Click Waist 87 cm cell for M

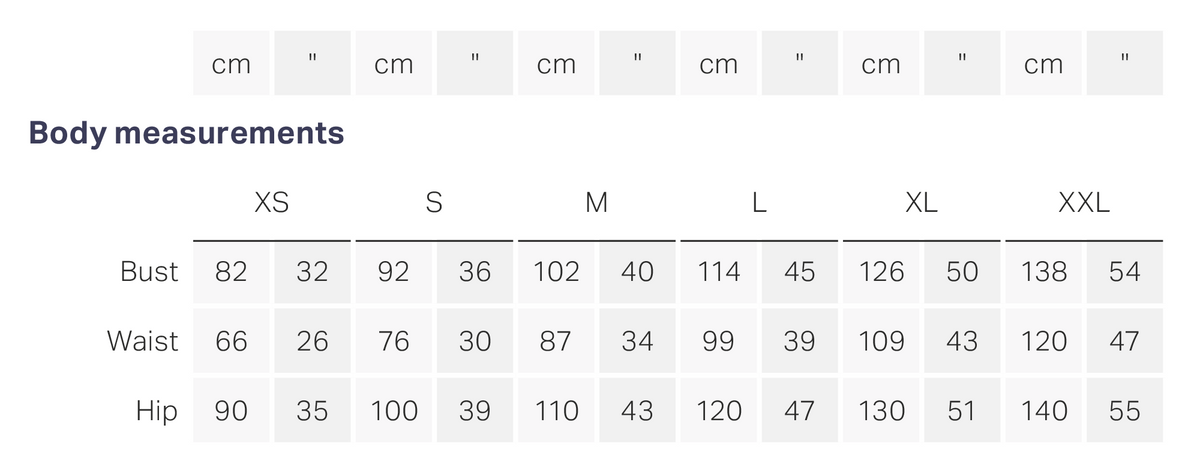pyautogui.click(x=556, y=341)
